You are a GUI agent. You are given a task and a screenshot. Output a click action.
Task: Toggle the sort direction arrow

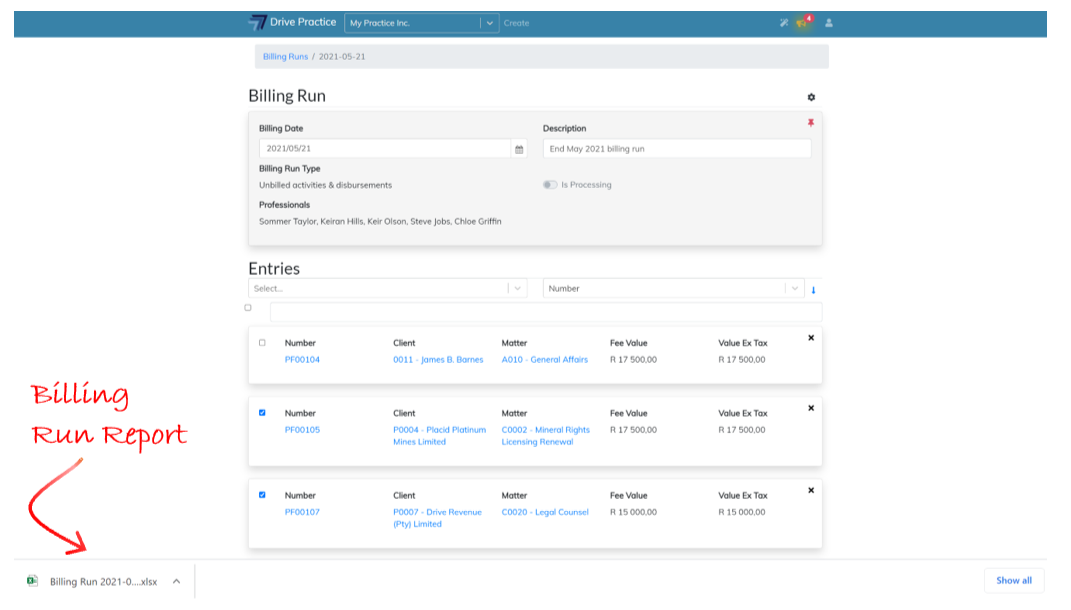[813, 290]
